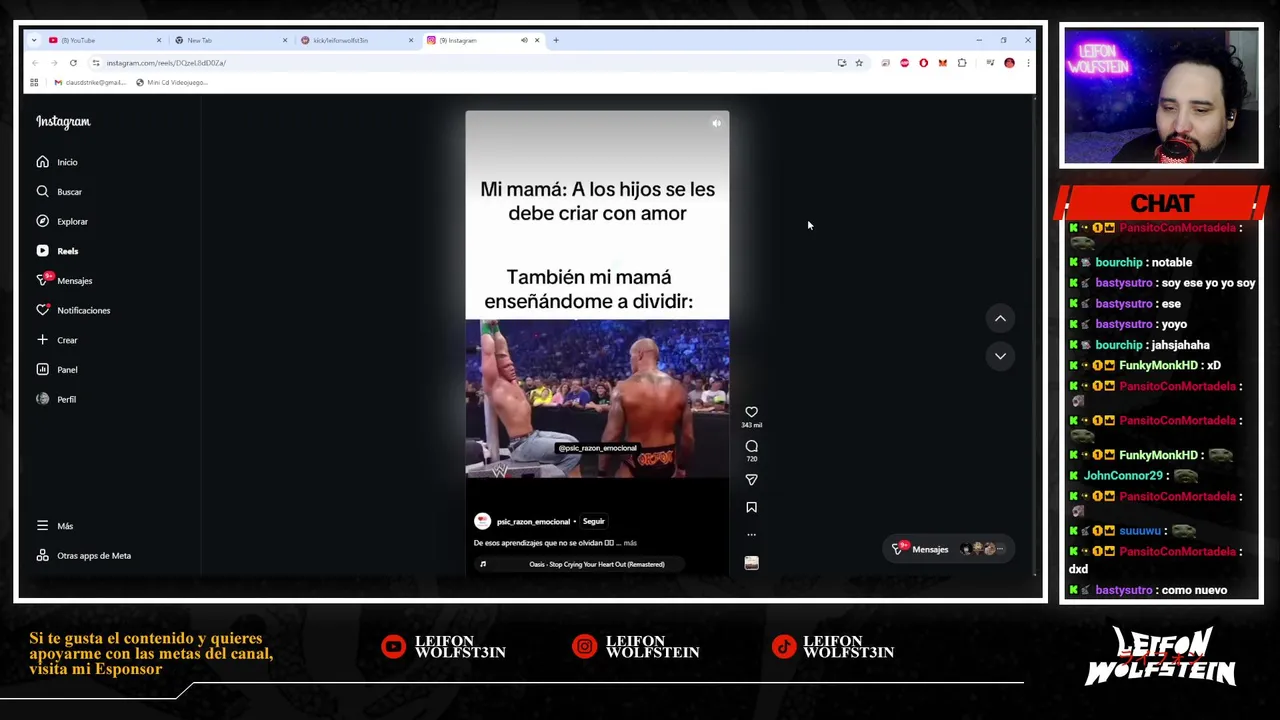
Task: Open floating Mensajes pill button
Action: click(x=948, y=549)
